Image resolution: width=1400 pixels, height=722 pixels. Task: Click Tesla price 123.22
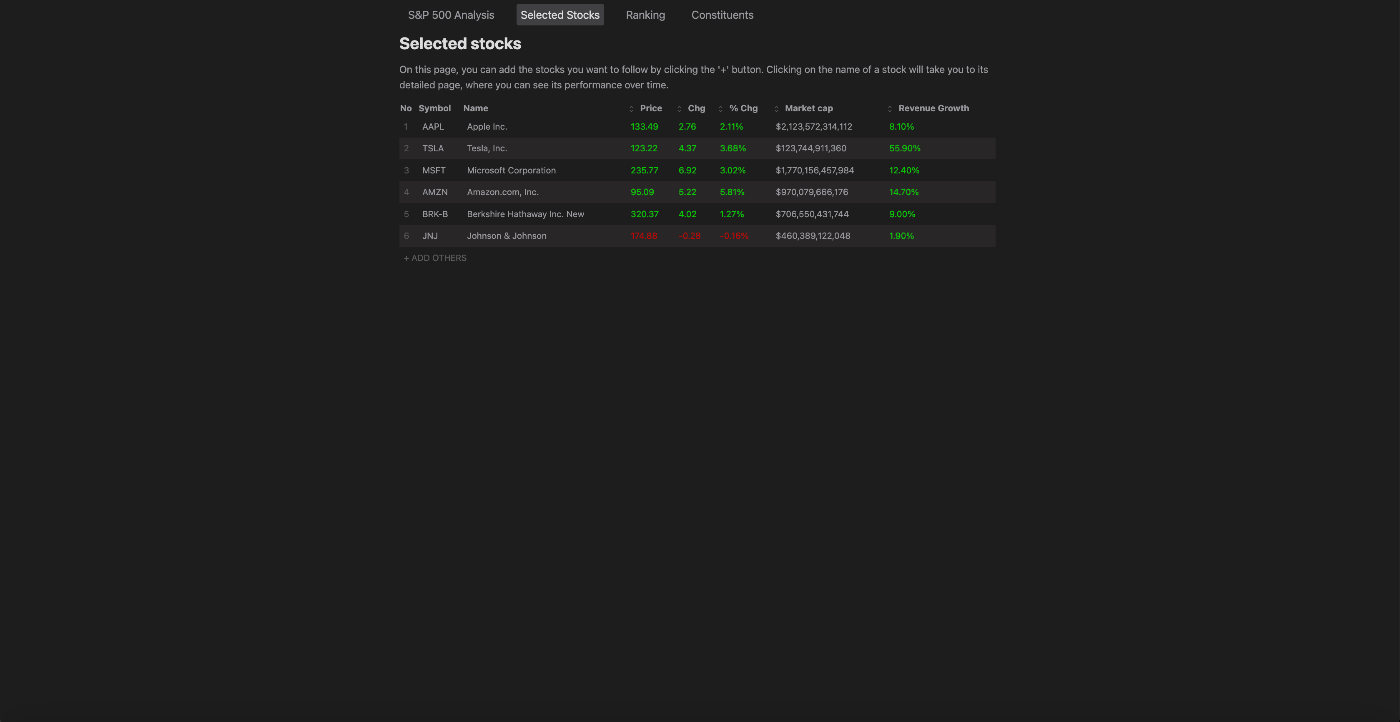(x=644, y=149)
